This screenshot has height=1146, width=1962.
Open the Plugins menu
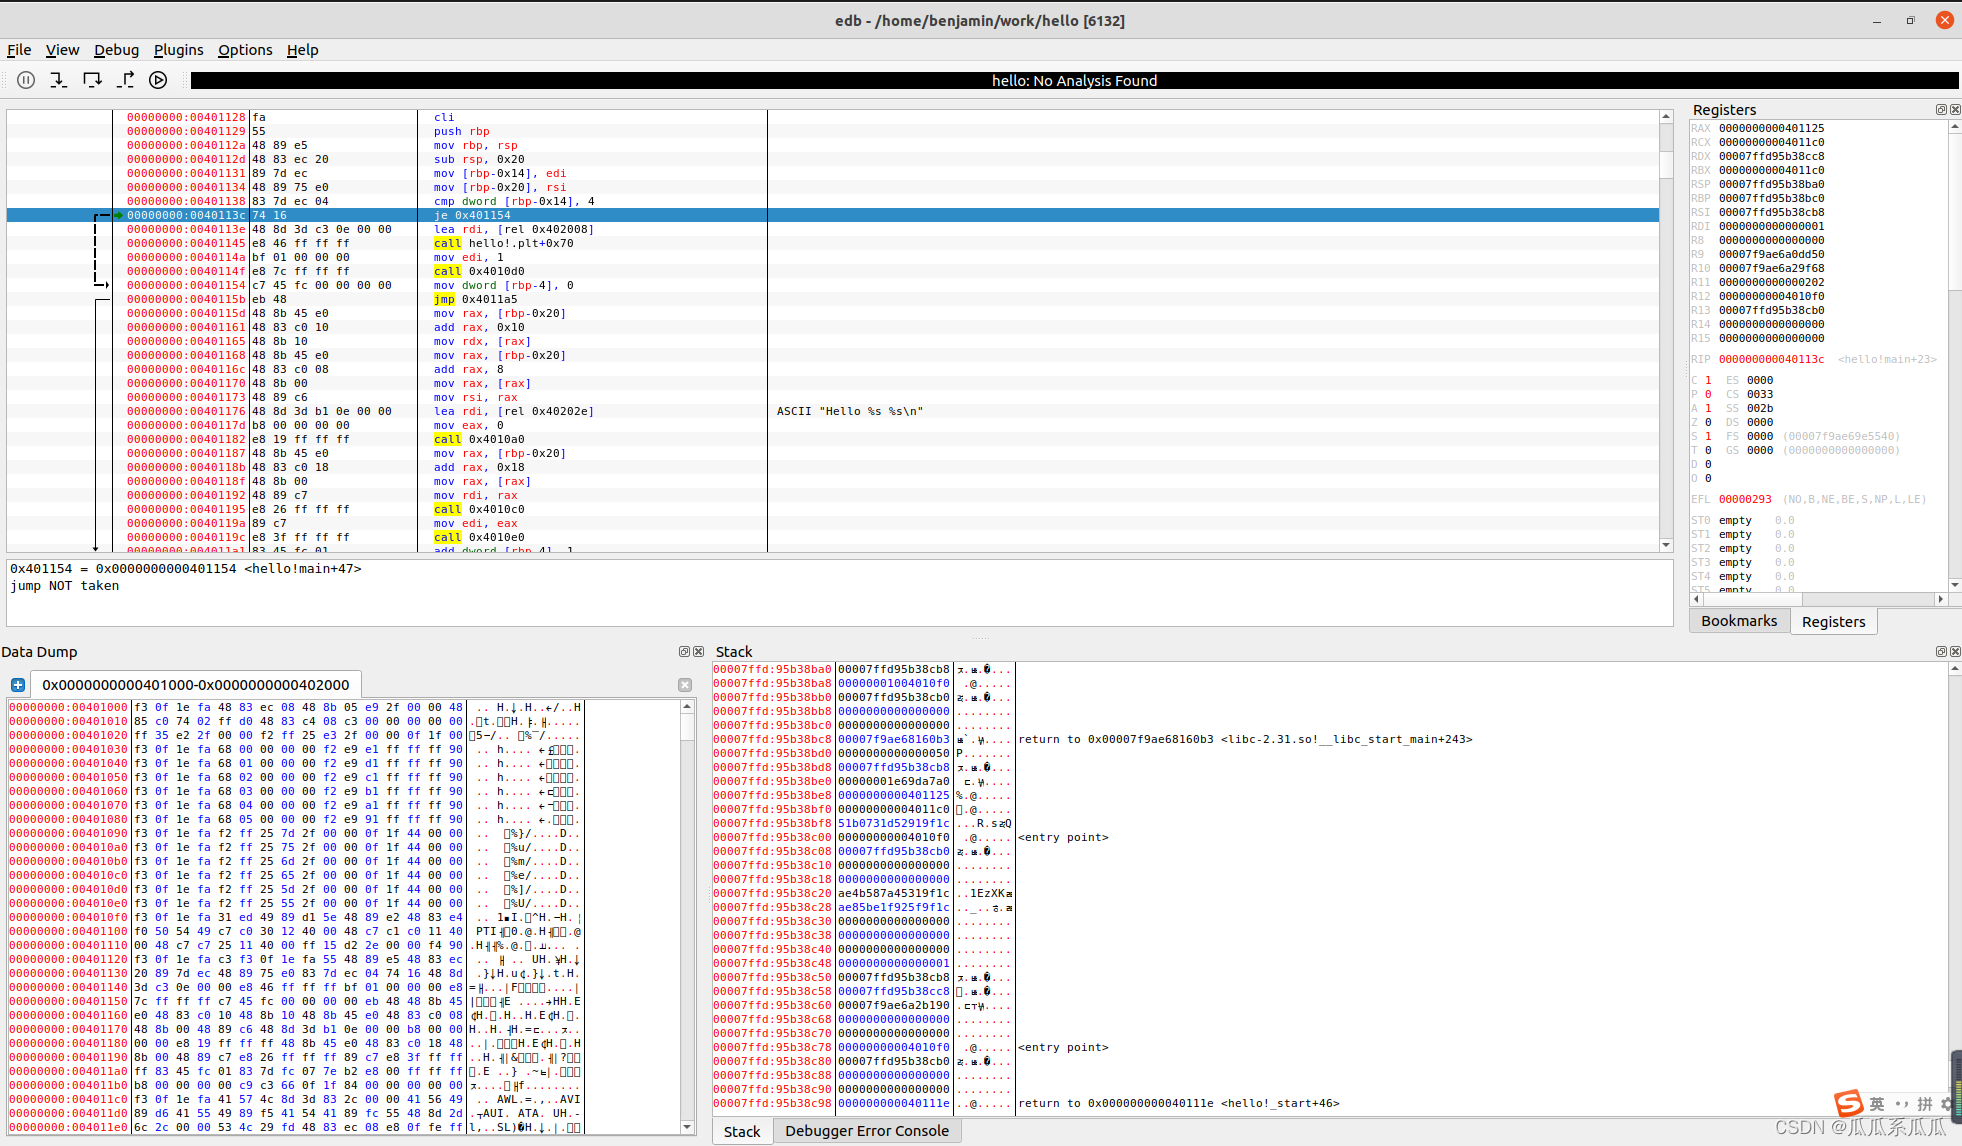click(178, 50)
